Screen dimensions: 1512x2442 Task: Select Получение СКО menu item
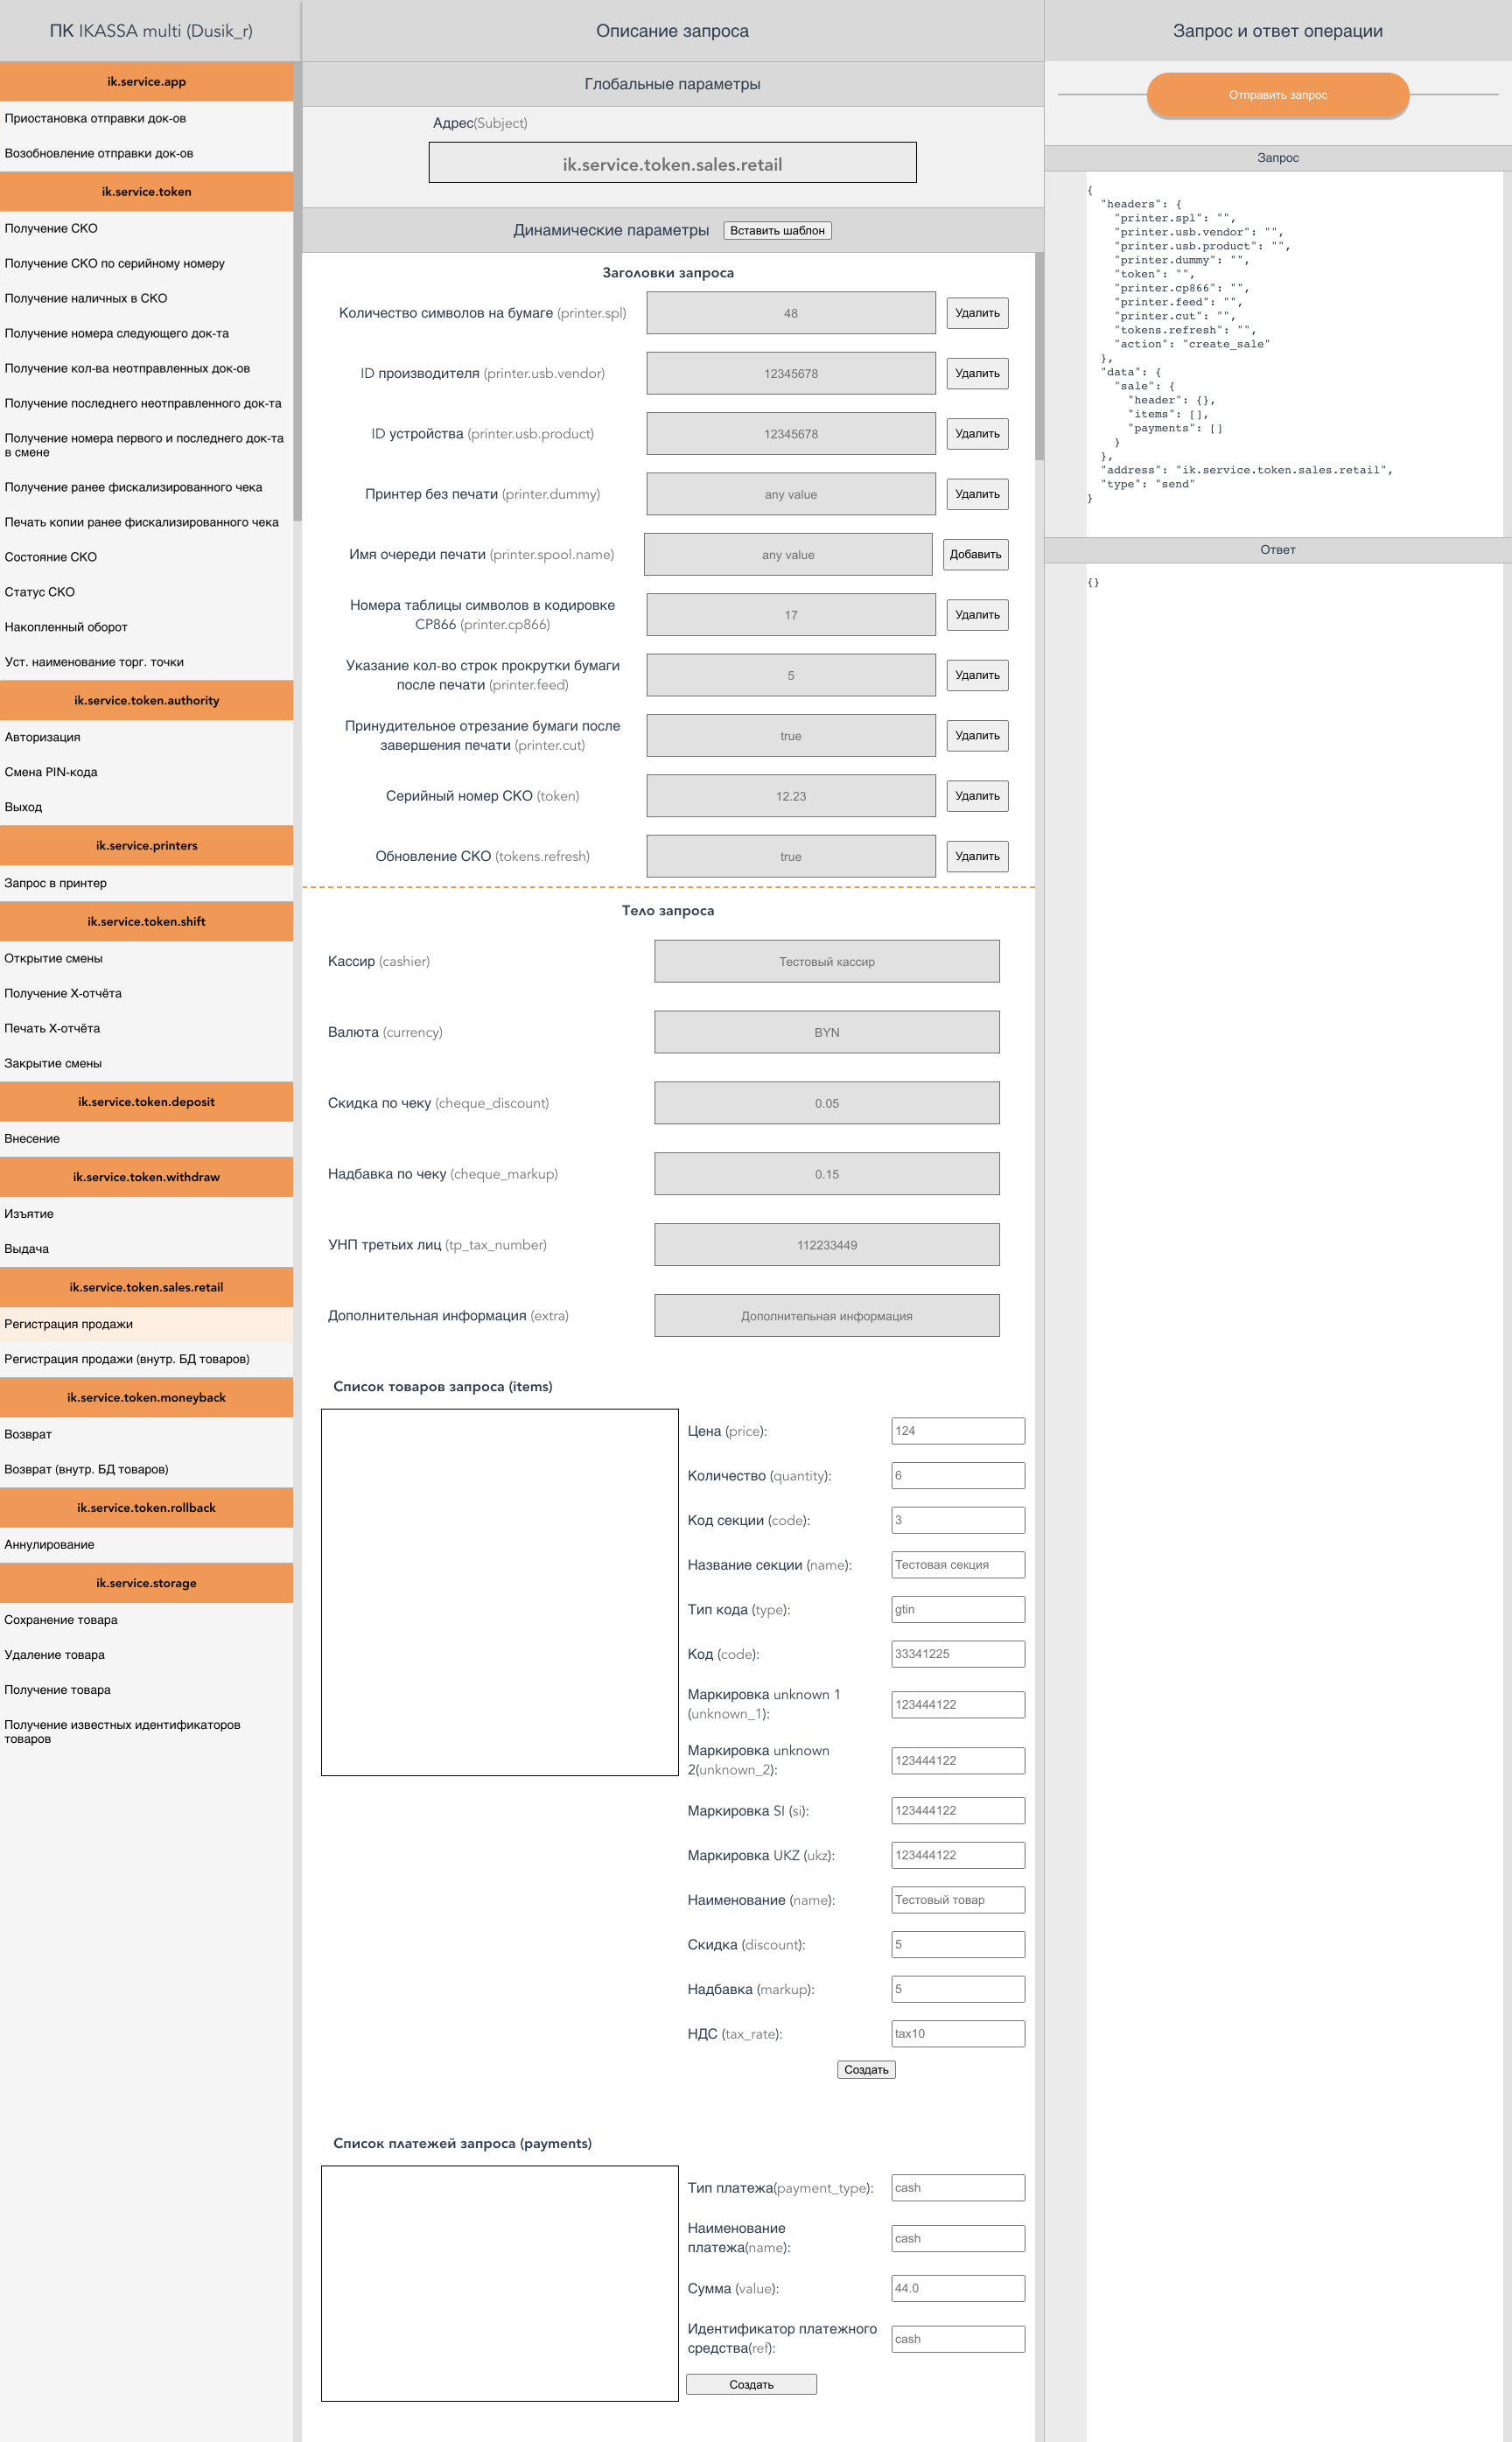(51, 228)
